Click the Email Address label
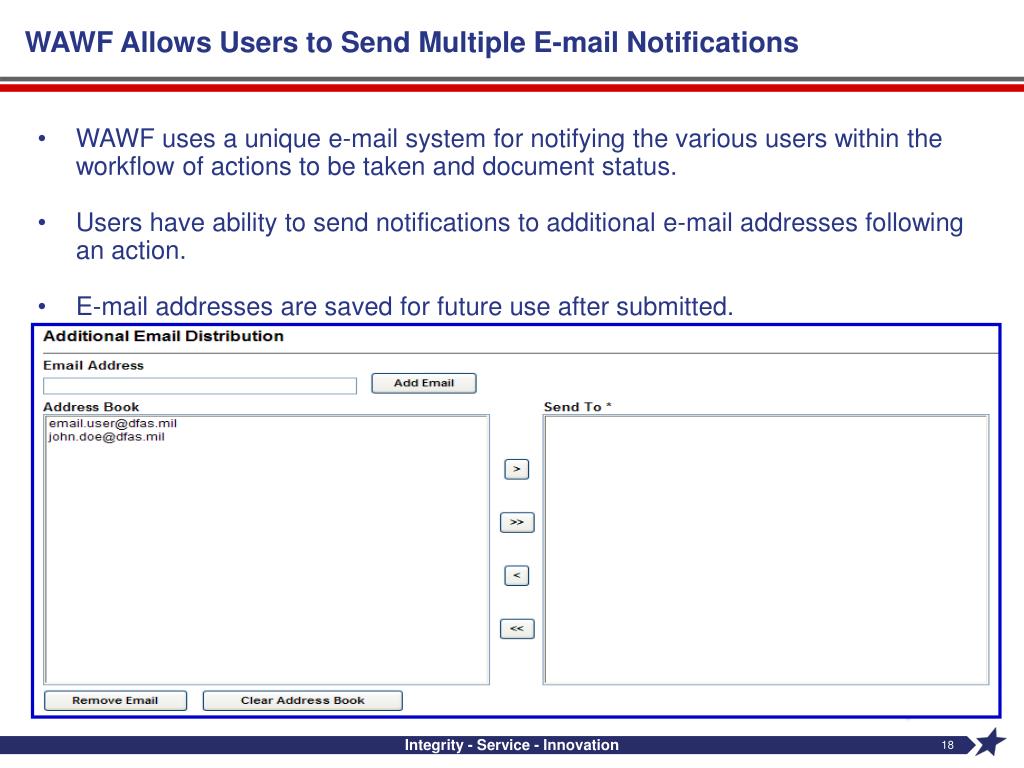Viewport: 1024px width, 768px height. (x=93, y=366)
